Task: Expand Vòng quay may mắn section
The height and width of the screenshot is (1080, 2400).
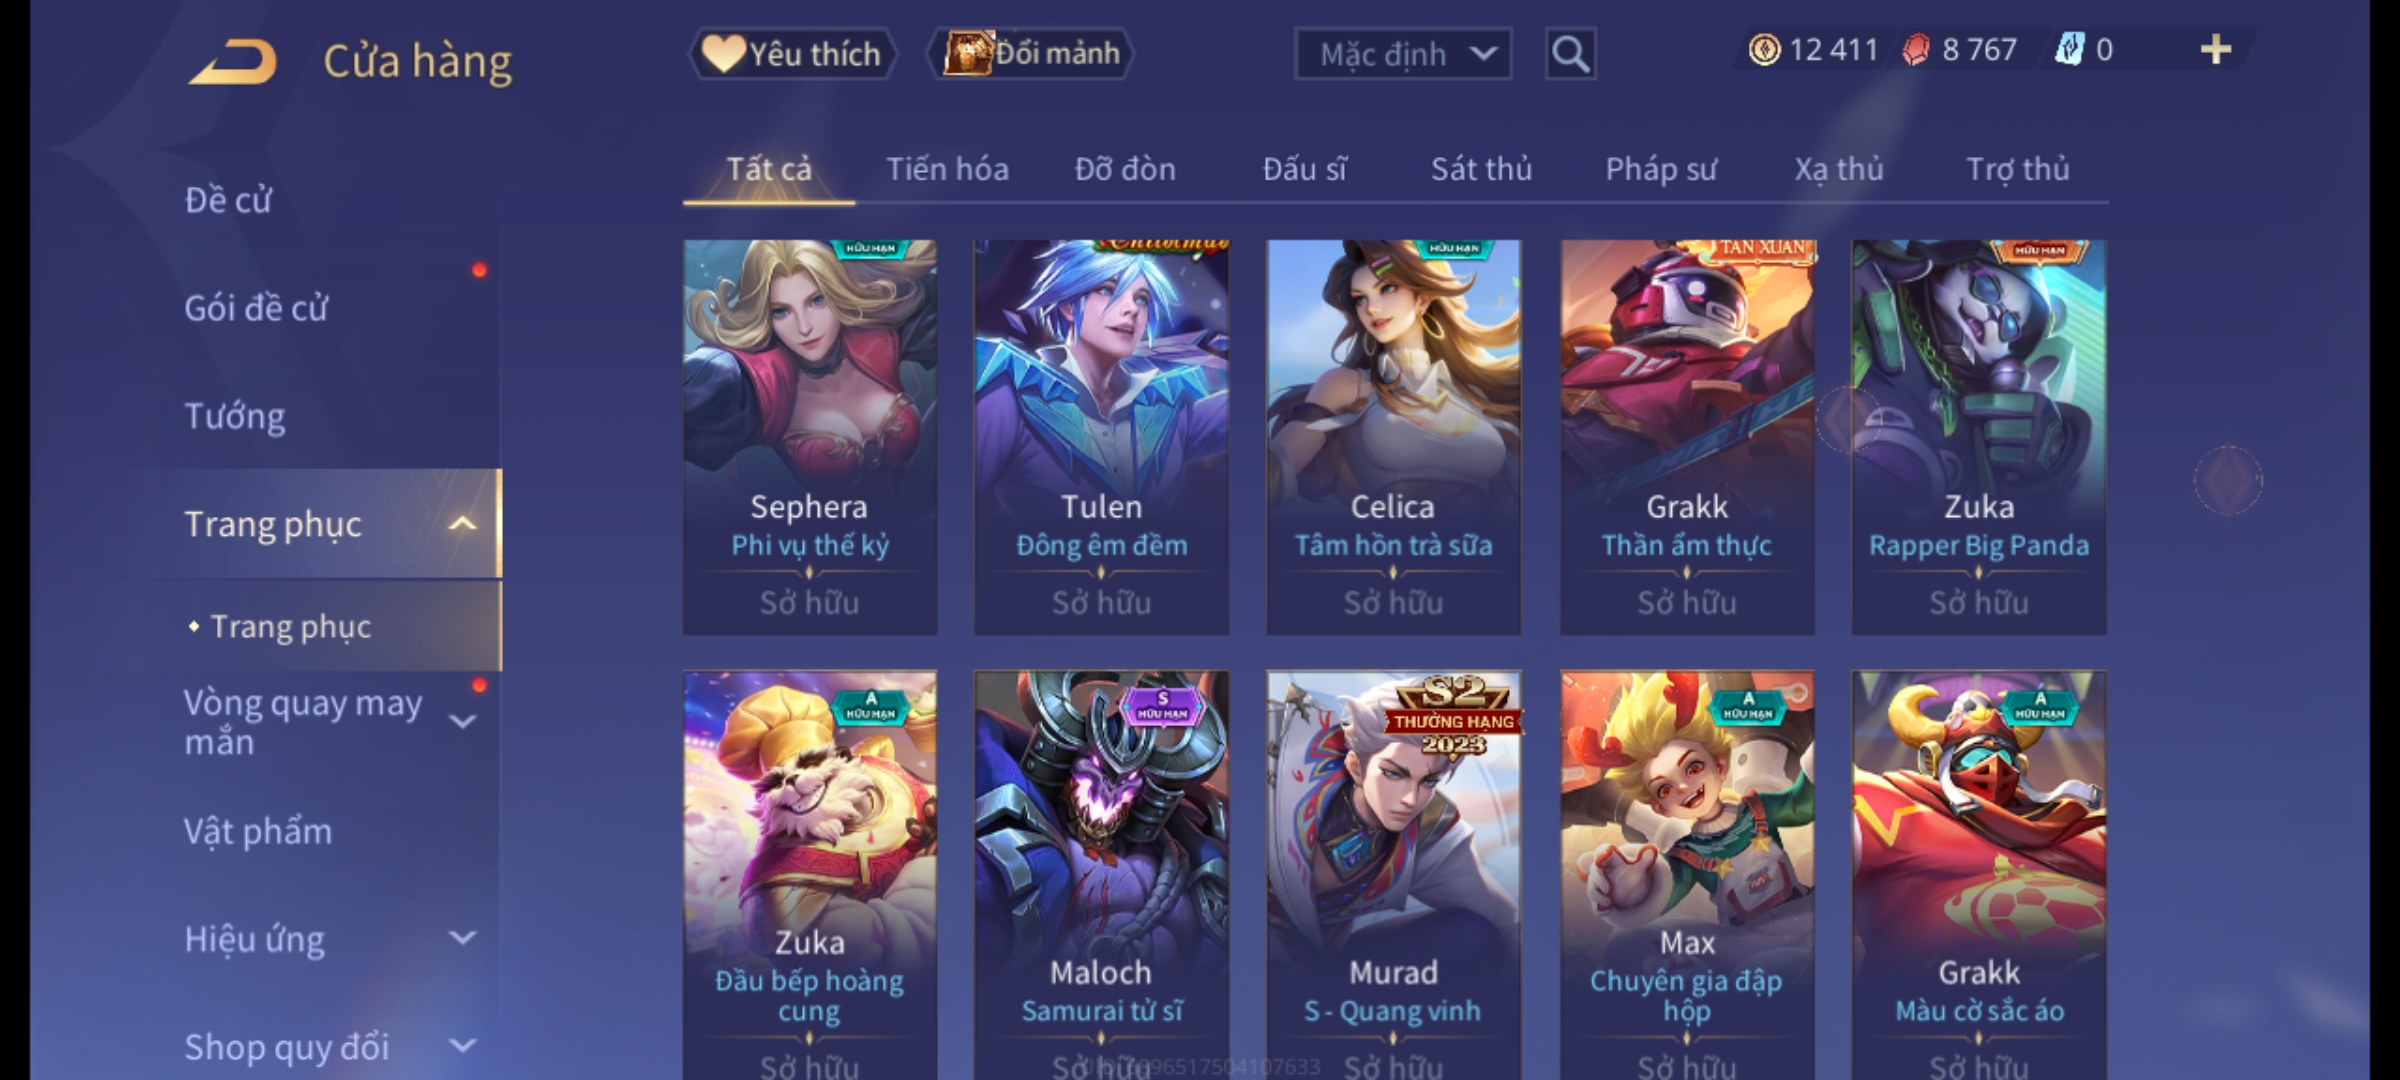Action: 462,722
